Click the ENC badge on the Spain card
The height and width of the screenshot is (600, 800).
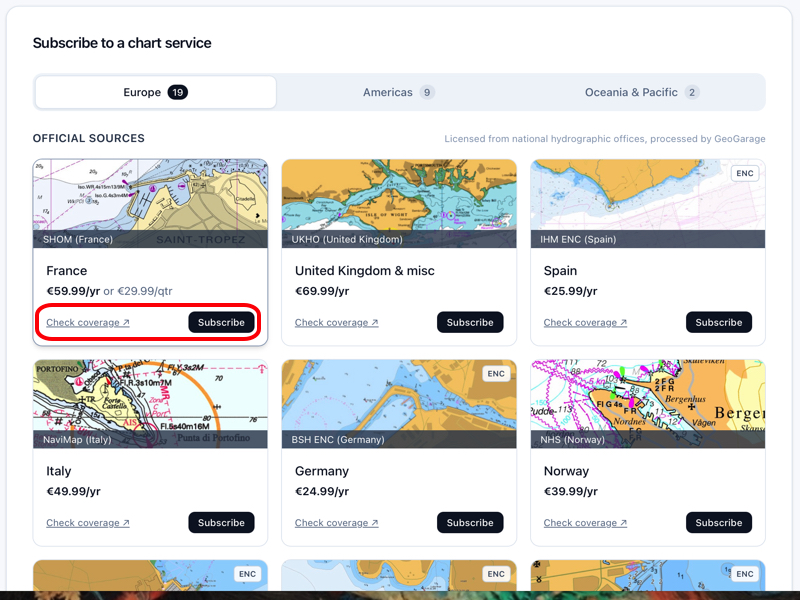pyautogui.click(x=744, y=173)
